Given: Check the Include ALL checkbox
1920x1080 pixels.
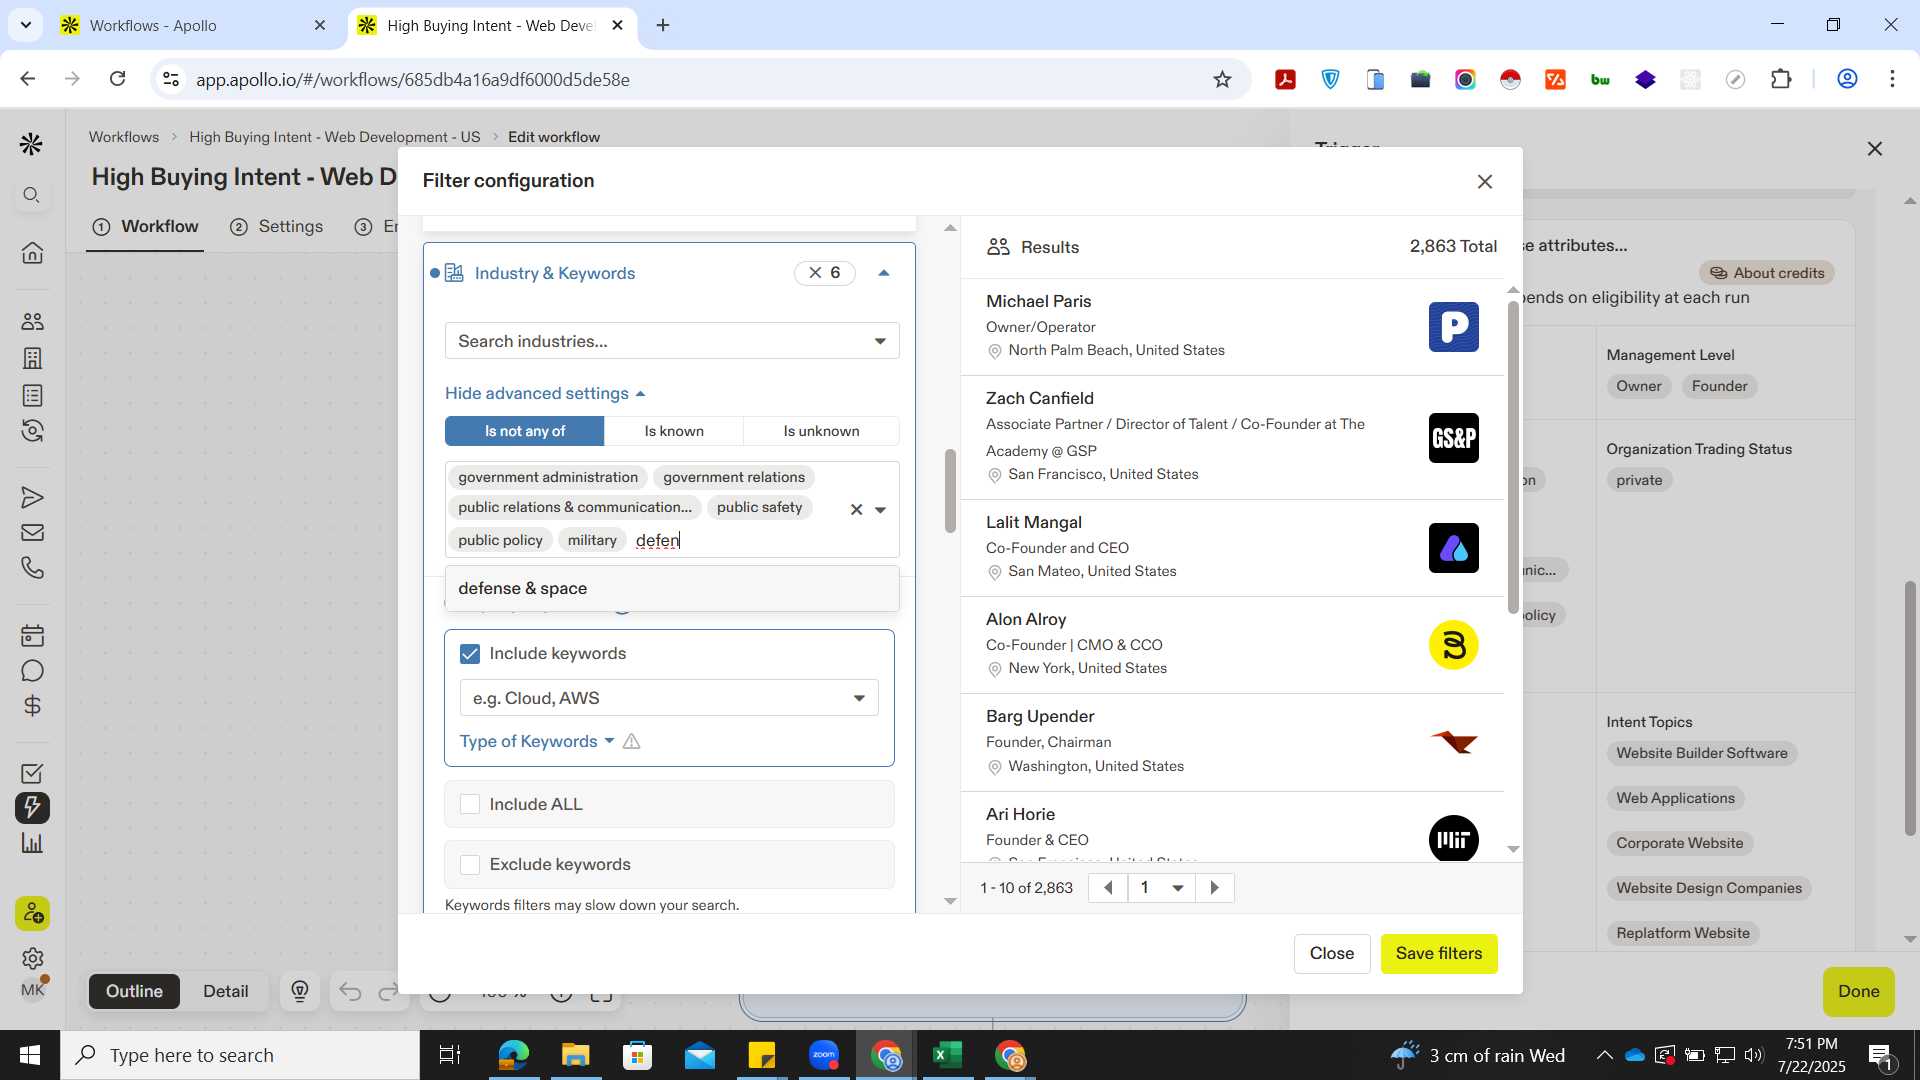Looking at the screenshot, I should click(x=470, y=805).
